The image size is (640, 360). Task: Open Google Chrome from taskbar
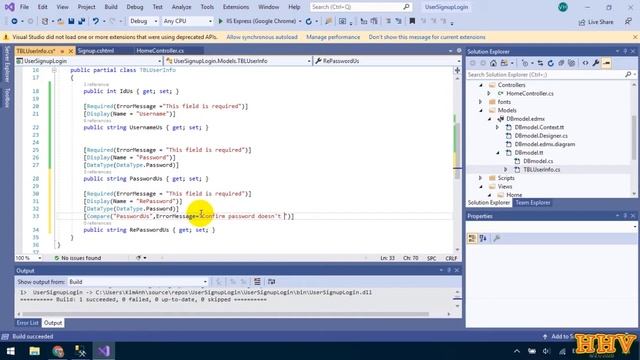[58, 351]
